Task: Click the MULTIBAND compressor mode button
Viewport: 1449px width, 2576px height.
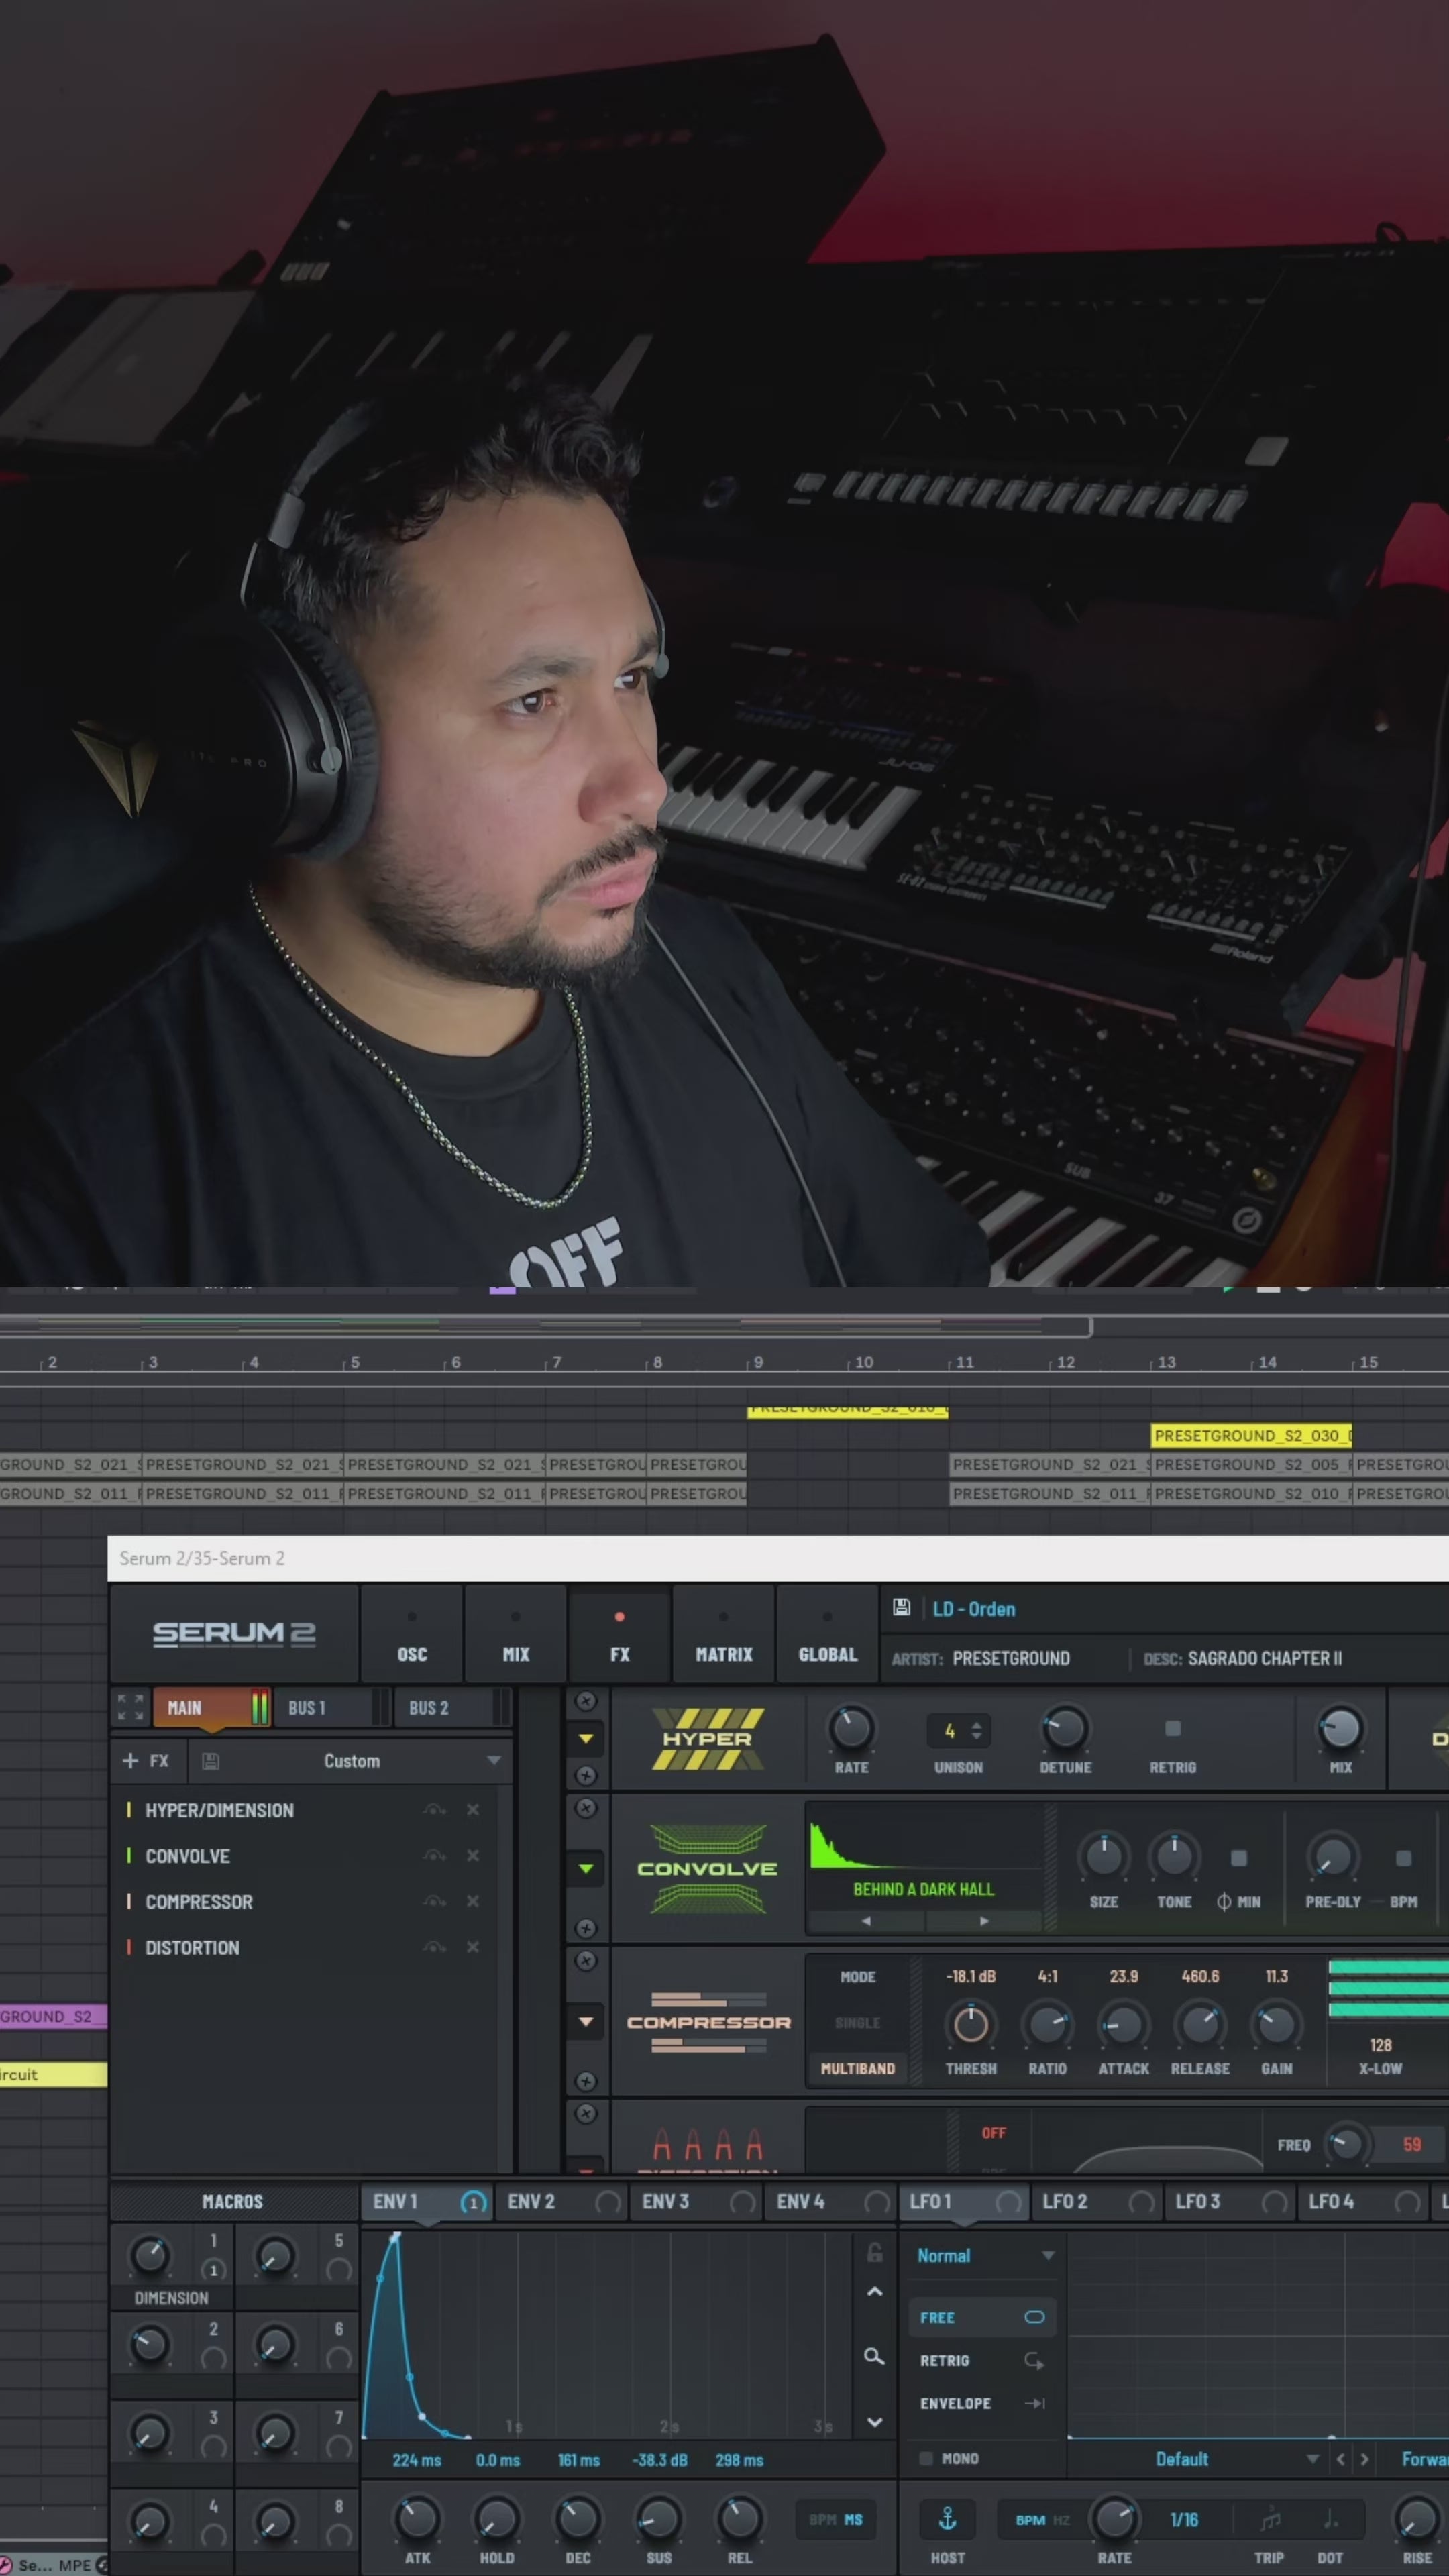Action: pos(857,2068)
